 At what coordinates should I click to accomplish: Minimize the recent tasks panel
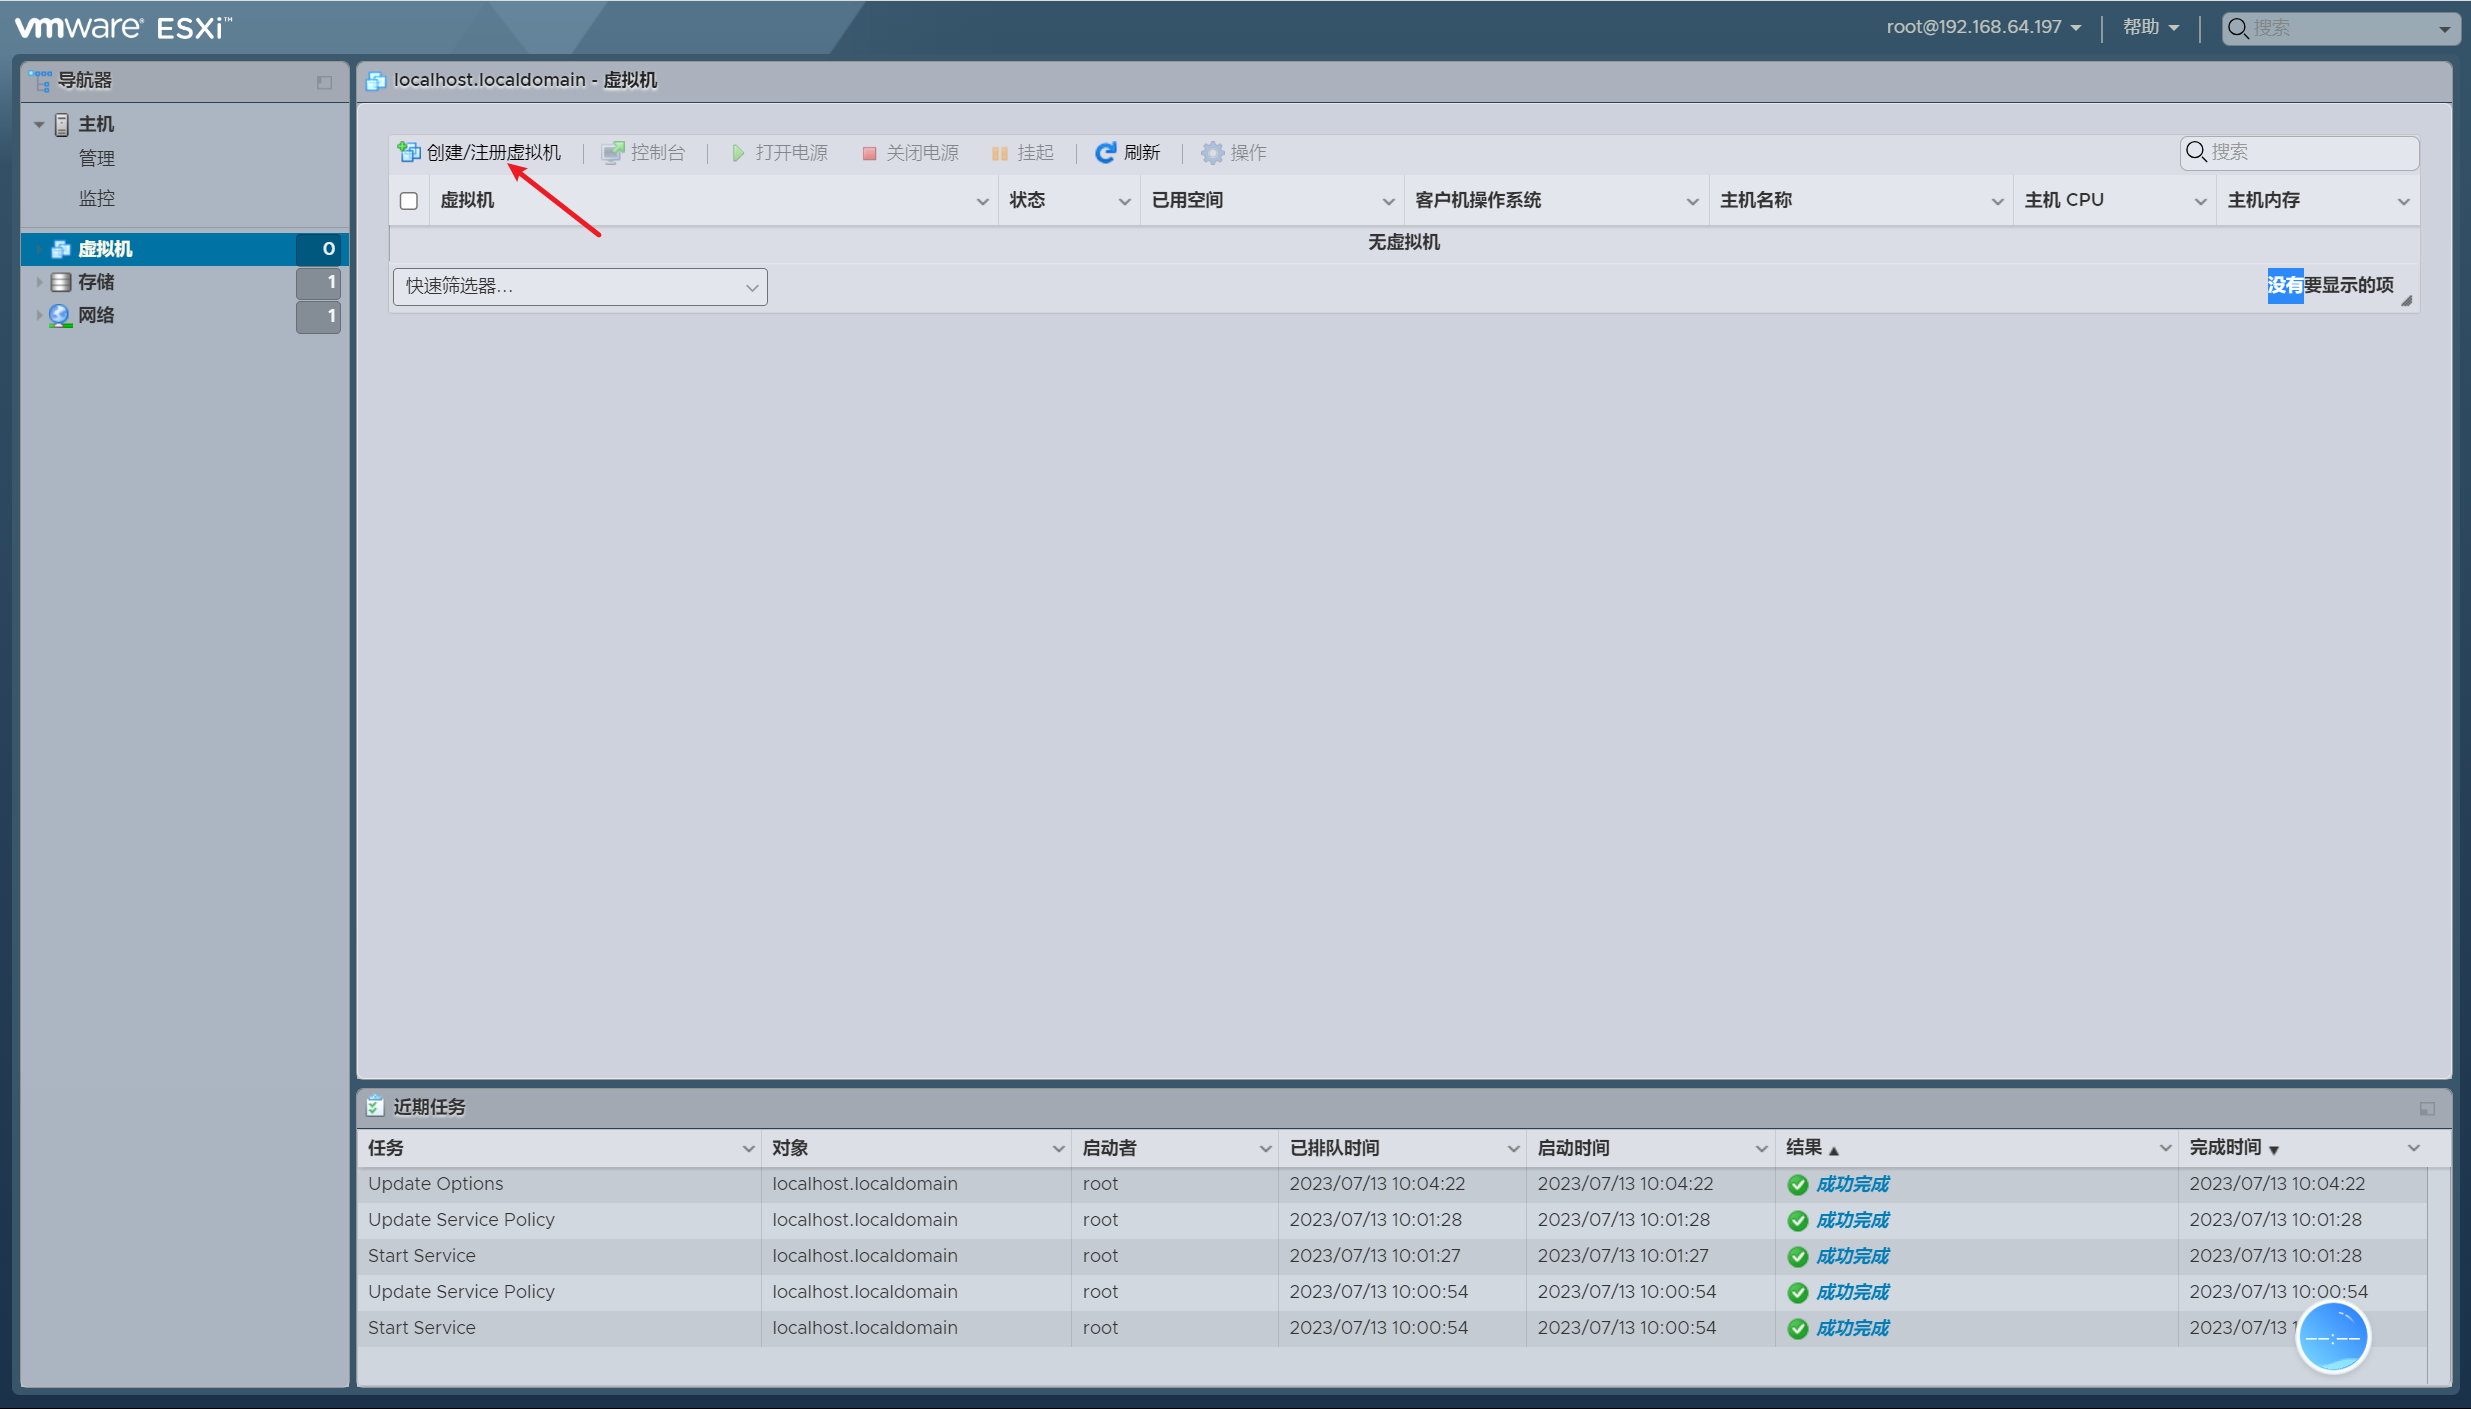point(2427,1108)
